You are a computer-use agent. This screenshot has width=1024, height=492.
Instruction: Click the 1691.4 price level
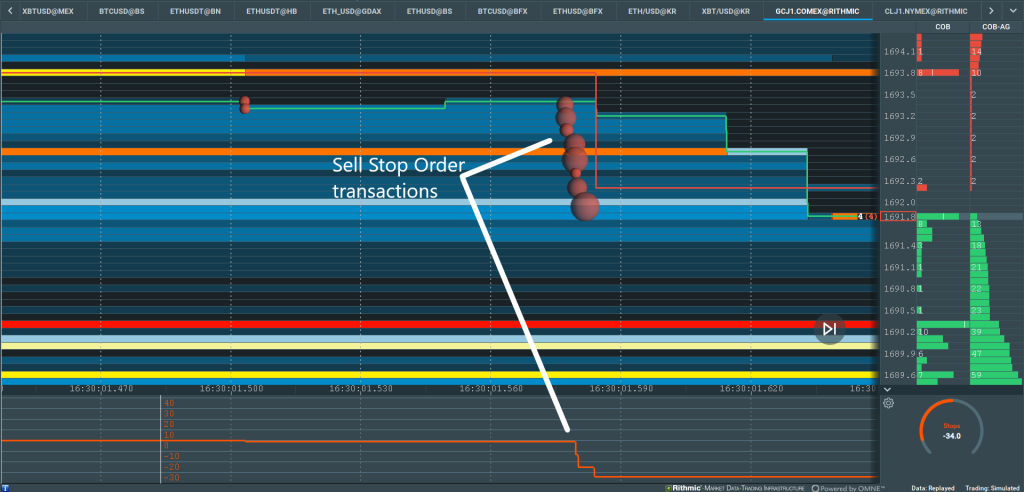pyautogui.click(x=898, y=246)
